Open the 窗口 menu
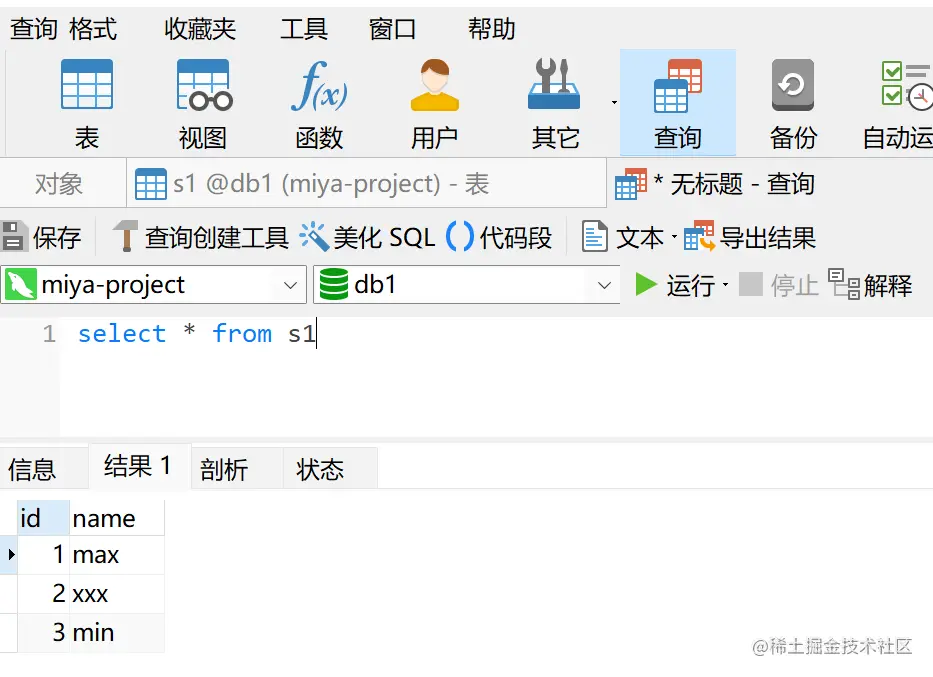The image size is (933, 677). tap(393, 29)
